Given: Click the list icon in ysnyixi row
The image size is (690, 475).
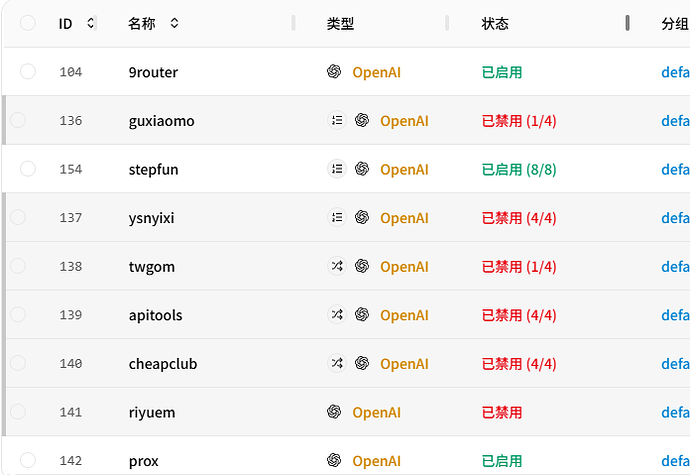Looking at the screenshot, I should click(x=337, y=217).
